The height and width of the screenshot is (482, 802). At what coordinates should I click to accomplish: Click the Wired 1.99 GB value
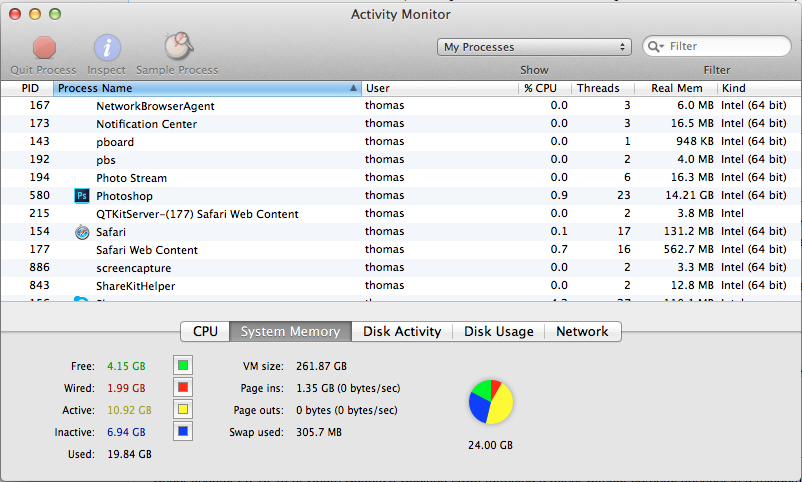pos(126,388)
